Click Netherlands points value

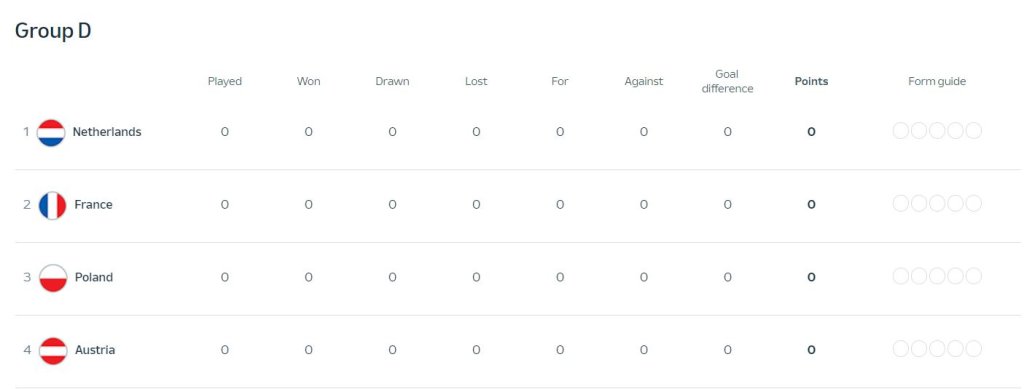(811, 132)
